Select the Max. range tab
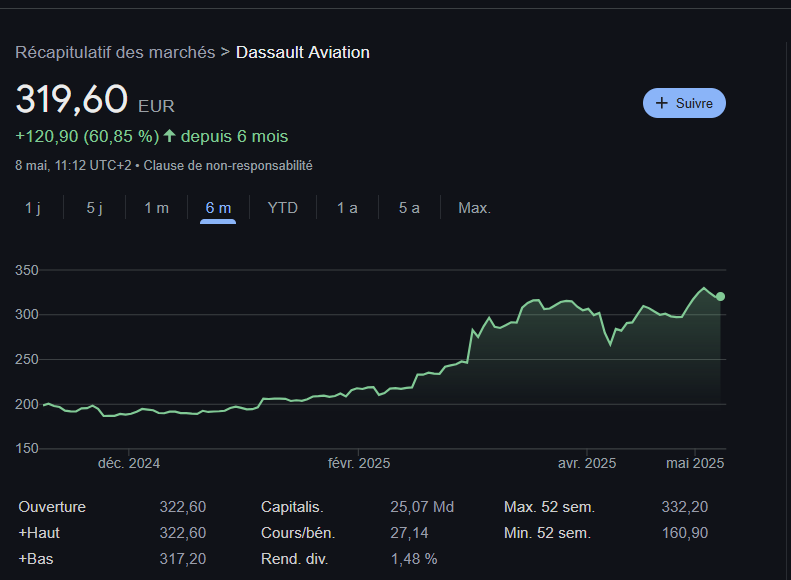 coord(474,208)
